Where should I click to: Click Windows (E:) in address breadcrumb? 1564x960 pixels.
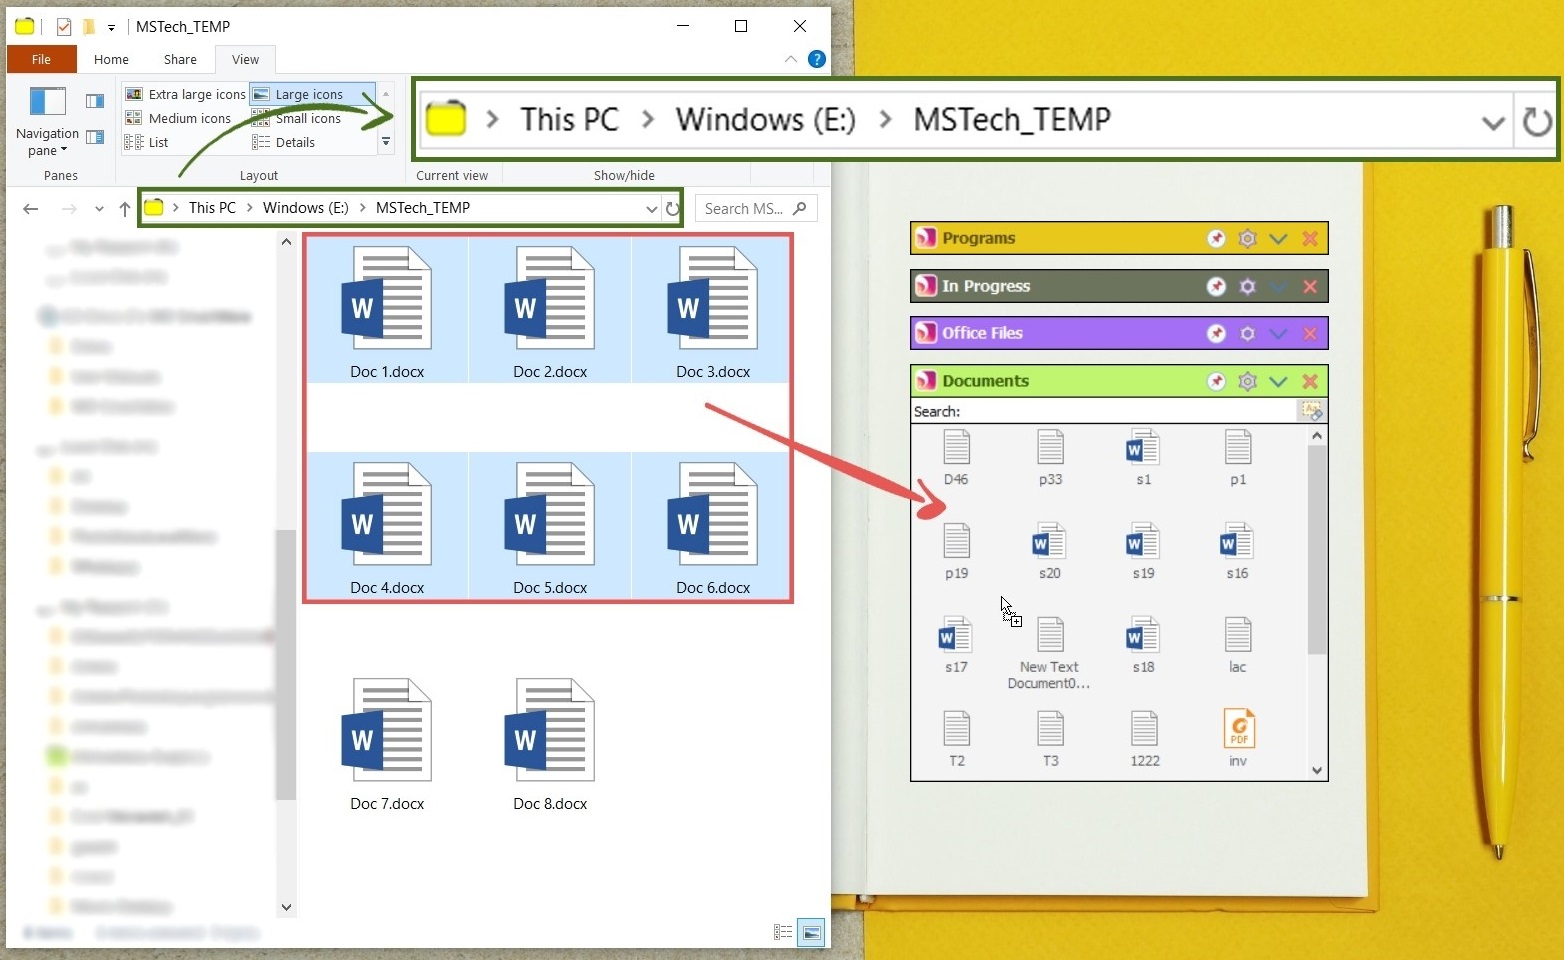tap(305, 208)
